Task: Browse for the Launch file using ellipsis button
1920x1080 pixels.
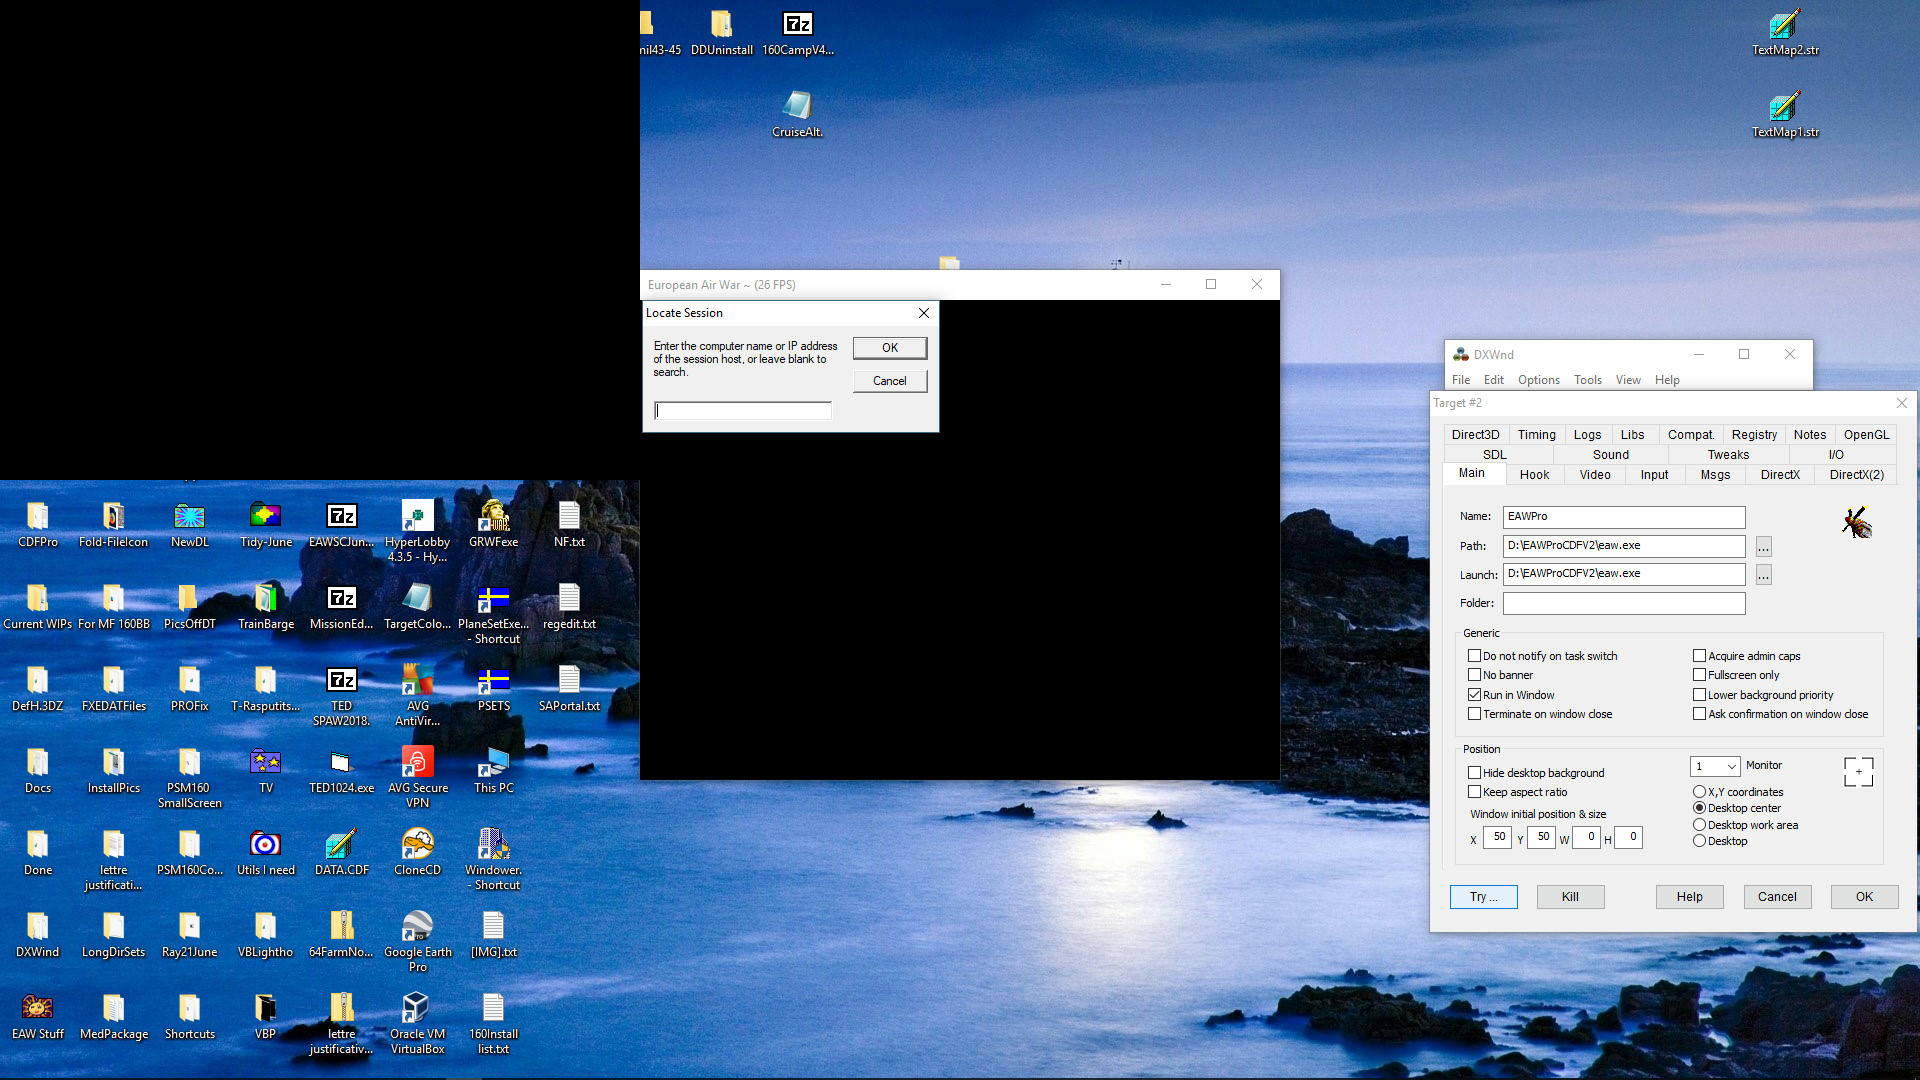Action: (1763, 575)
